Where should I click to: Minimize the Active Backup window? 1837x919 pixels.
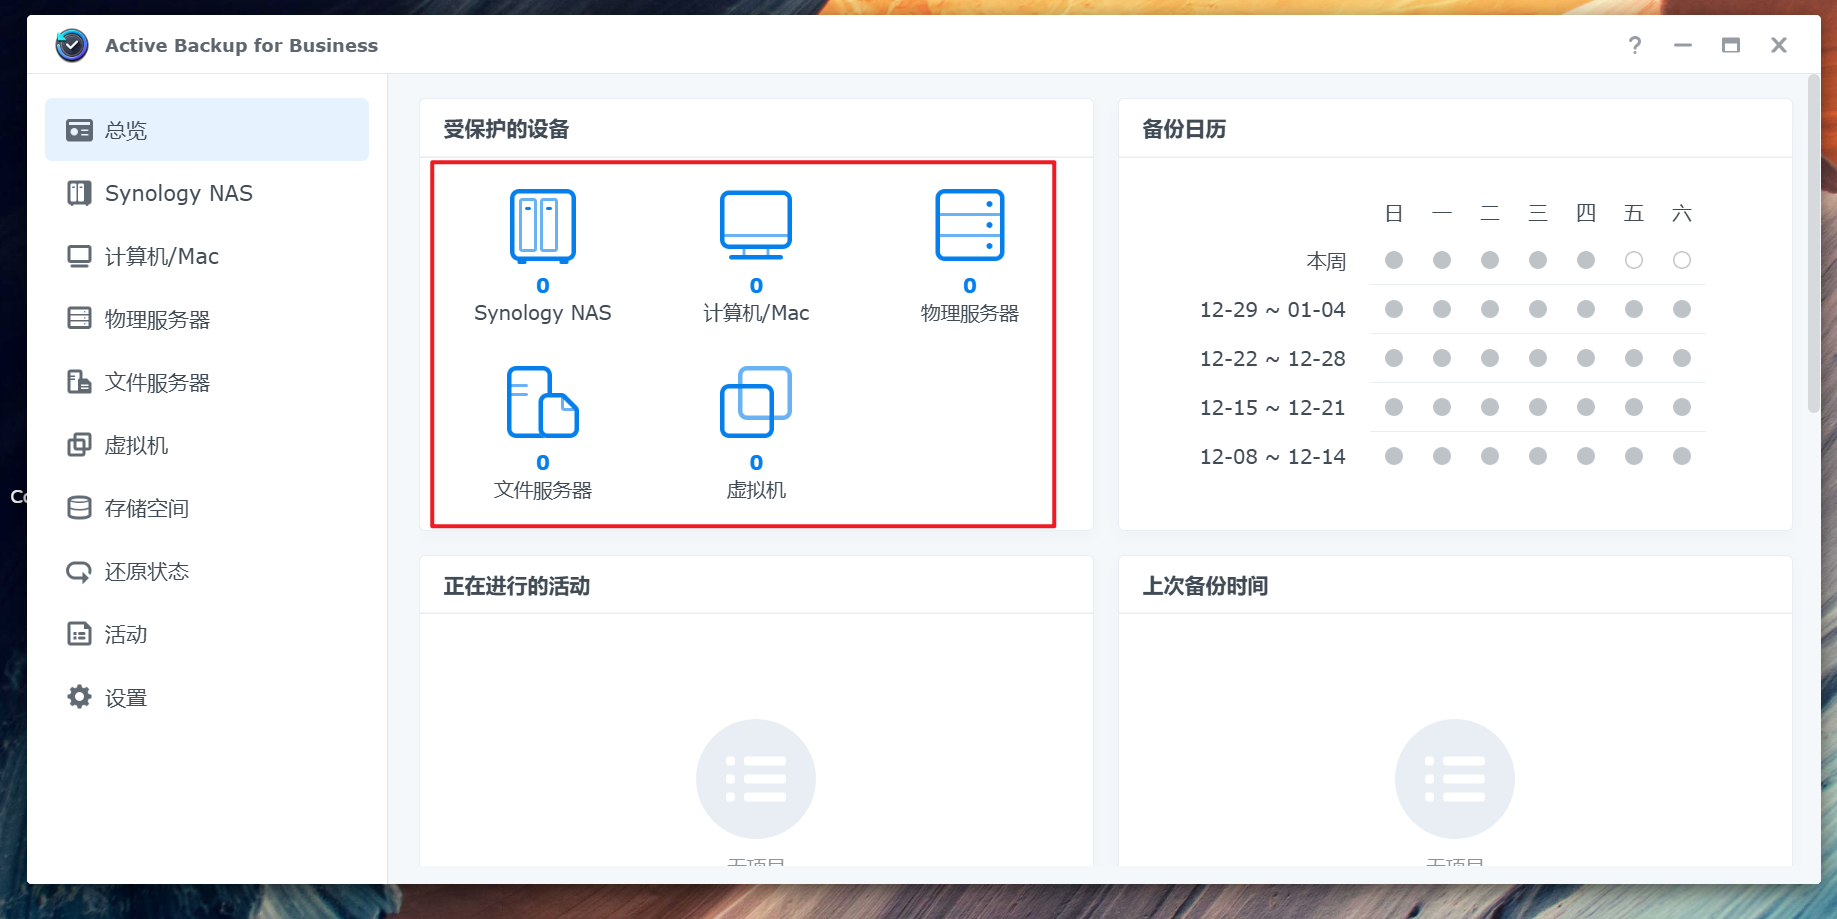click(1683, 45)
